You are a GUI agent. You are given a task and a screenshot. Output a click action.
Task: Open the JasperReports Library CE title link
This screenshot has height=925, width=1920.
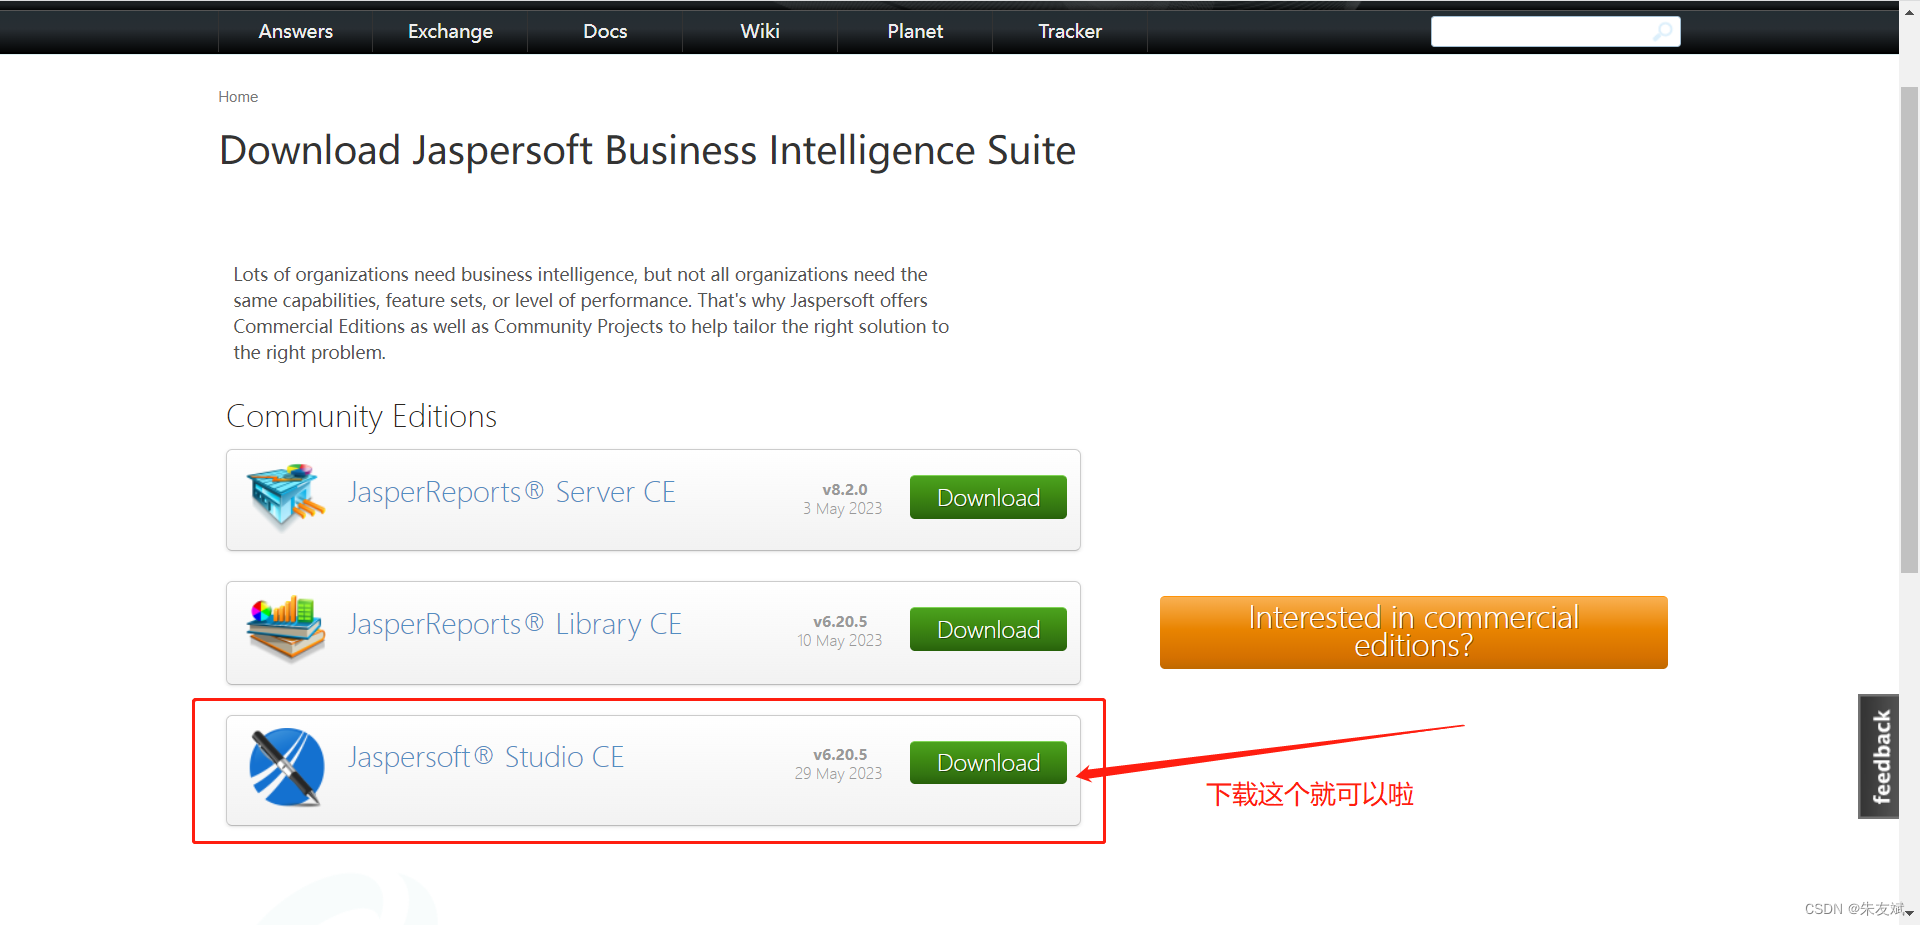514,624
